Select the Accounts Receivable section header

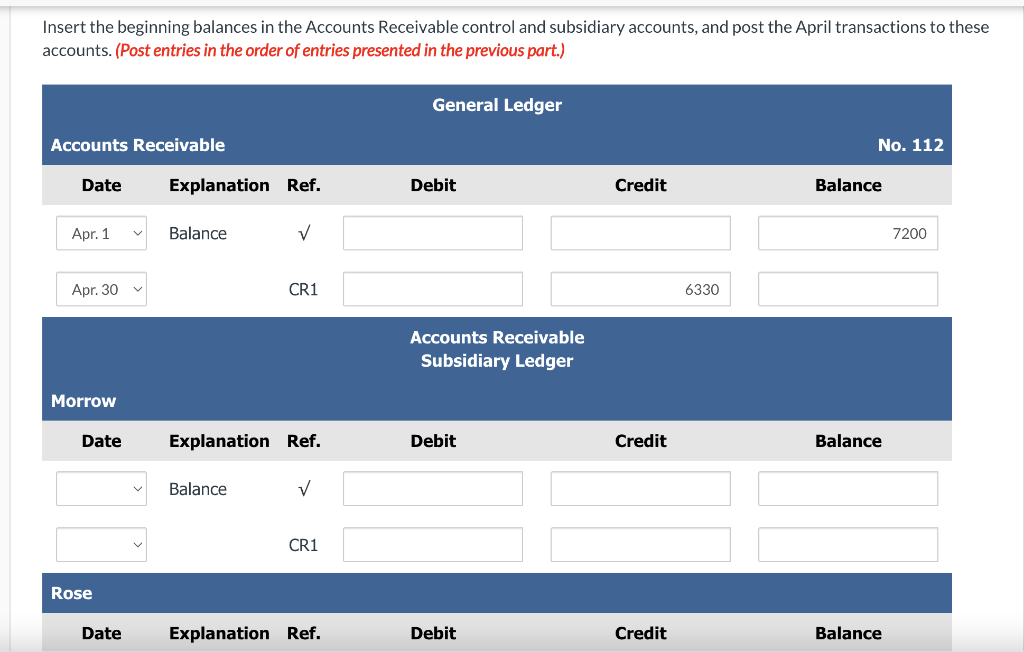137,144
